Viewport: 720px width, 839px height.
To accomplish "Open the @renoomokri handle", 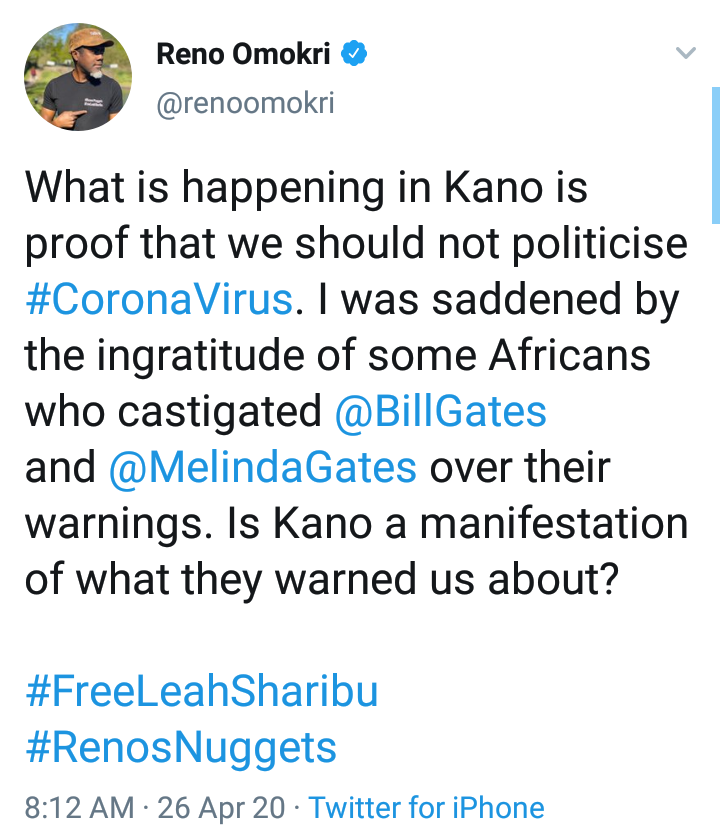I will point(245,103).
